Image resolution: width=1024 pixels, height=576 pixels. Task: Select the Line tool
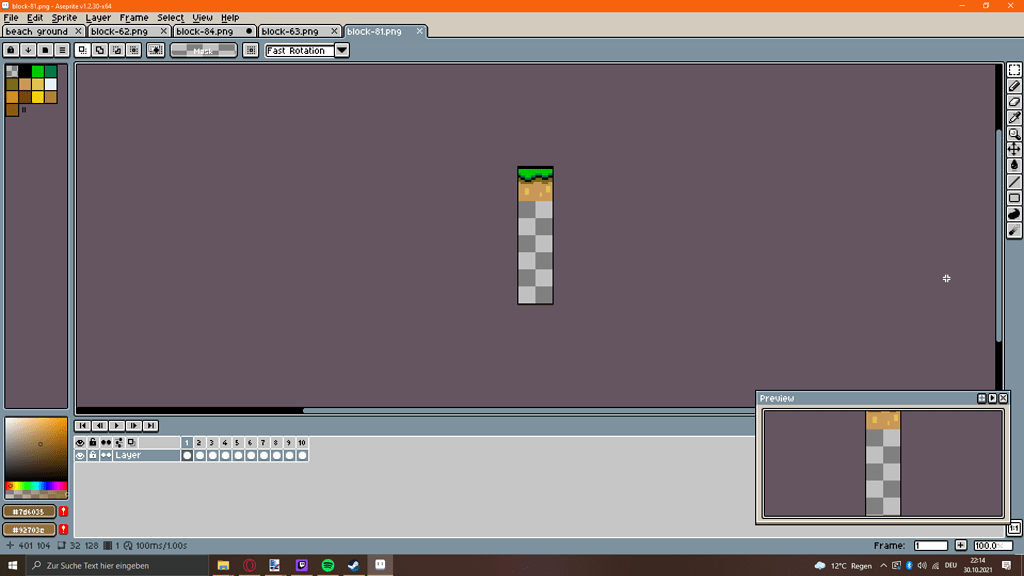pos(1014,182)
